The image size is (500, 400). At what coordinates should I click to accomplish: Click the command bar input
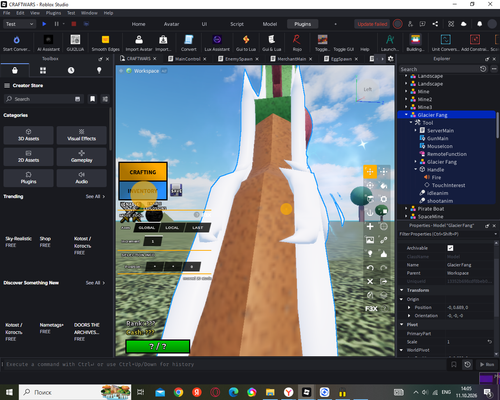224,364
